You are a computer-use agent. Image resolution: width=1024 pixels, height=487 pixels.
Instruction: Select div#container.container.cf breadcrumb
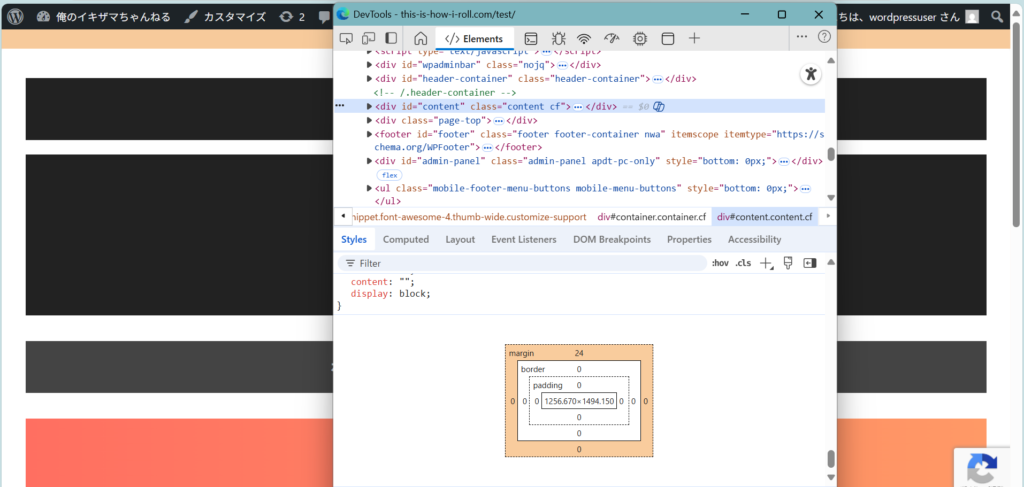tap(651, 216)
